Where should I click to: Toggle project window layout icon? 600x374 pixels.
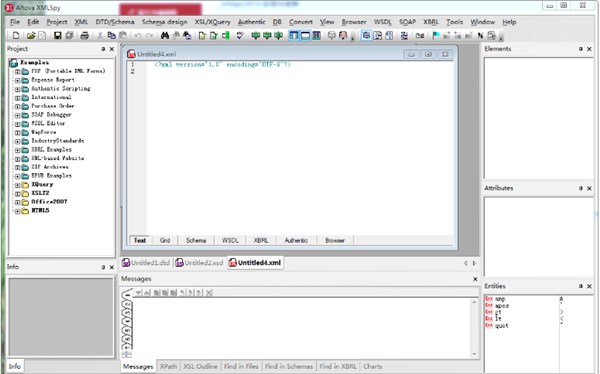coord(293,36)
